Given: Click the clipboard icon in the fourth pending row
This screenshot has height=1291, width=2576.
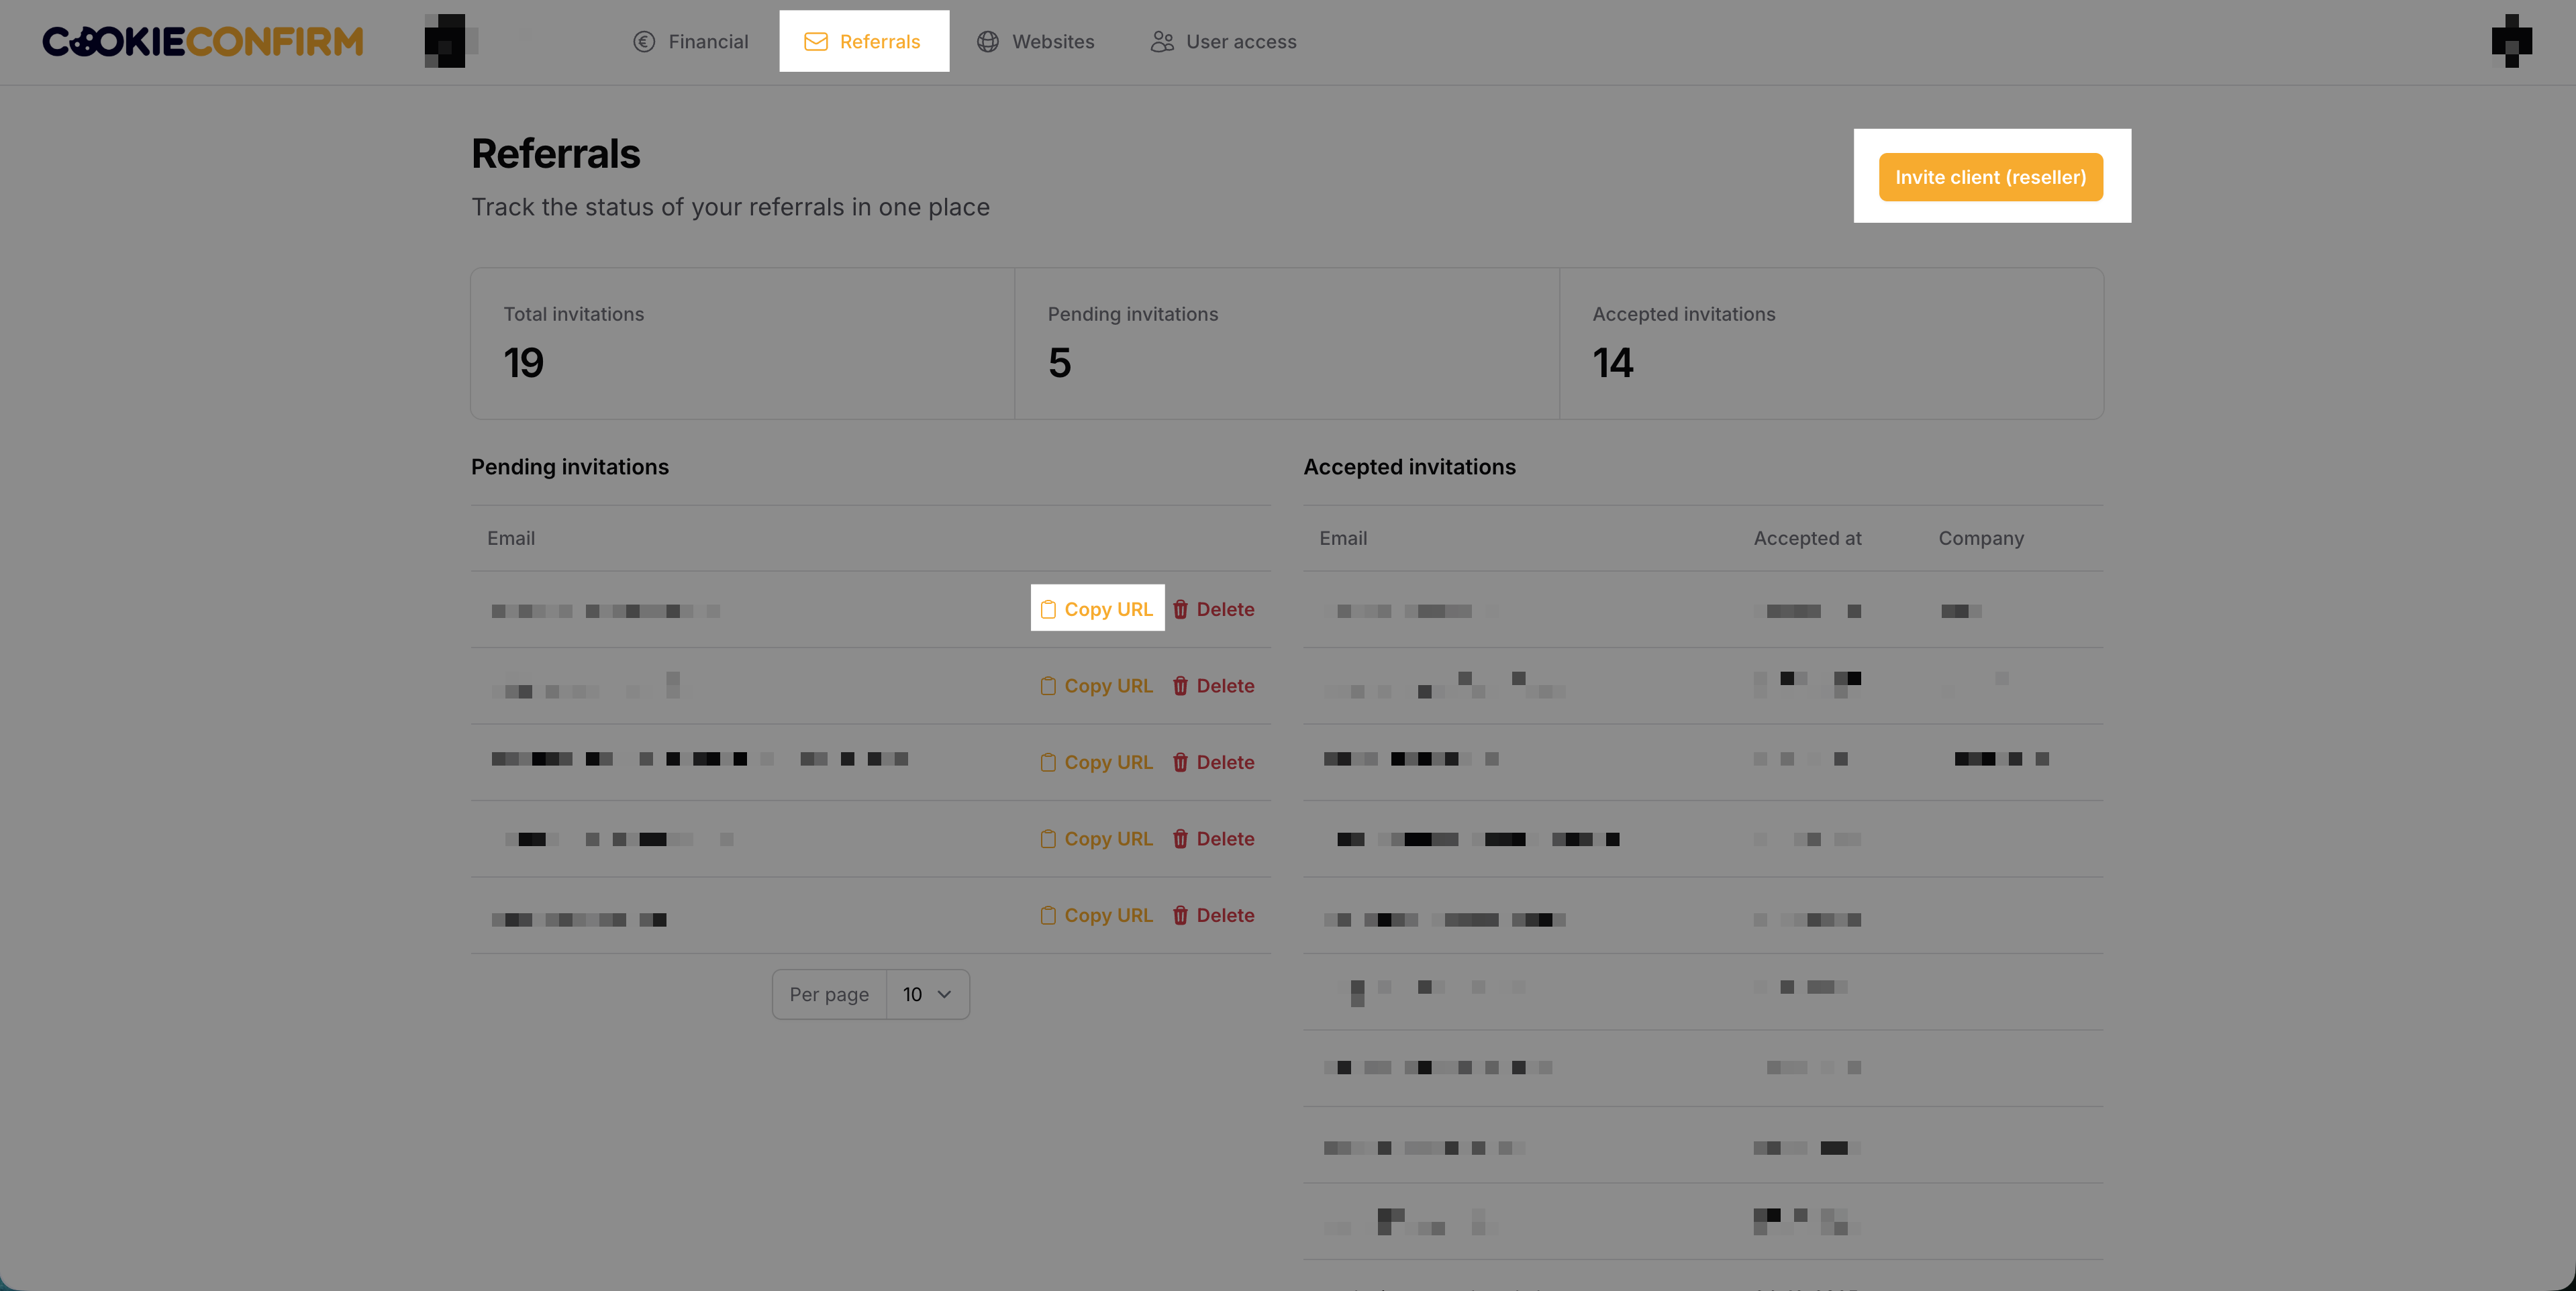Looking at the screenshot, I should tap(1047, 839).
